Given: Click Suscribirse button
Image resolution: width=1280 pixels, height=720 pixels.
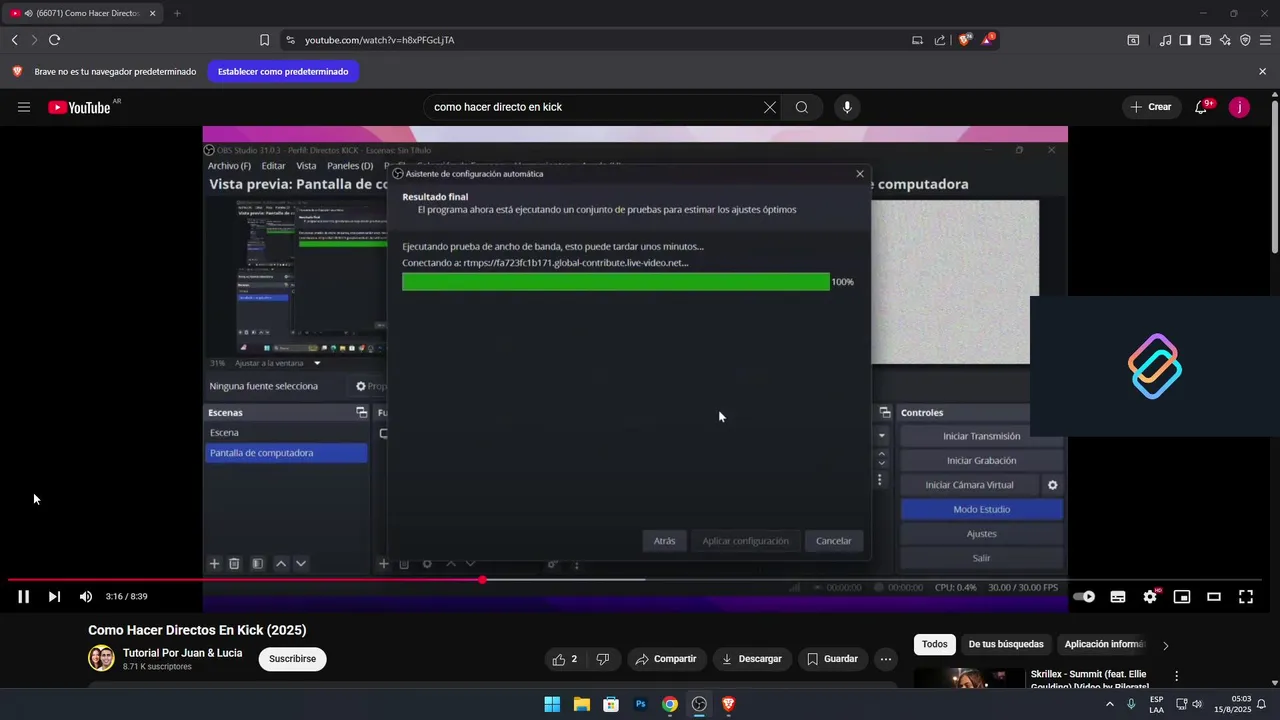Looking at the screenshot, I should pyautogui.click(x=292, y=659).
